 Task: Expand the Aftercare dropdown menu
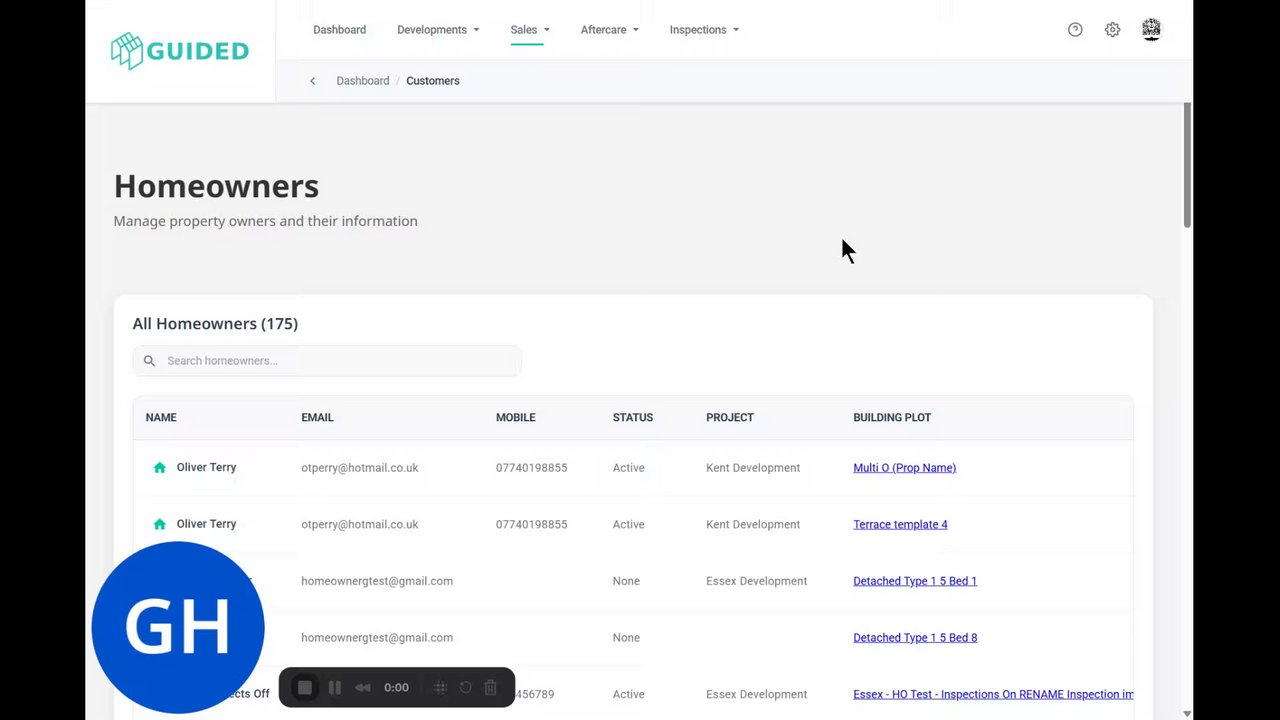pos(610,30)
